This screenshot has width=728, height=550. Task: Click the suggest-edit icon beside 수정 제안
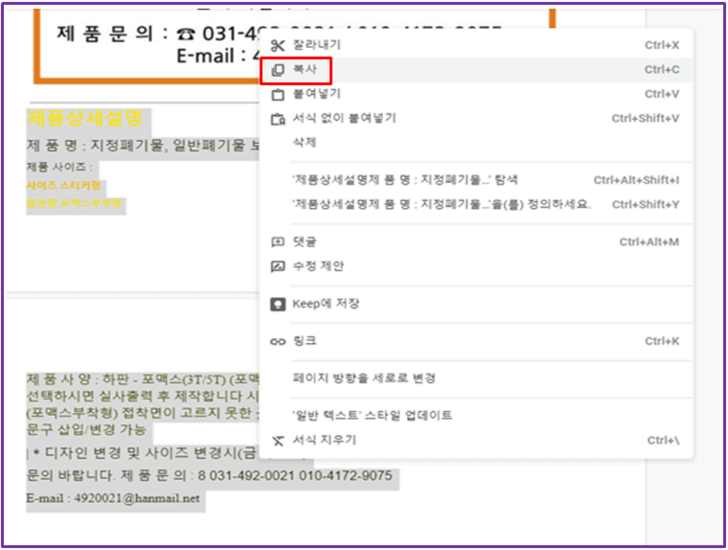pos(278,266)
